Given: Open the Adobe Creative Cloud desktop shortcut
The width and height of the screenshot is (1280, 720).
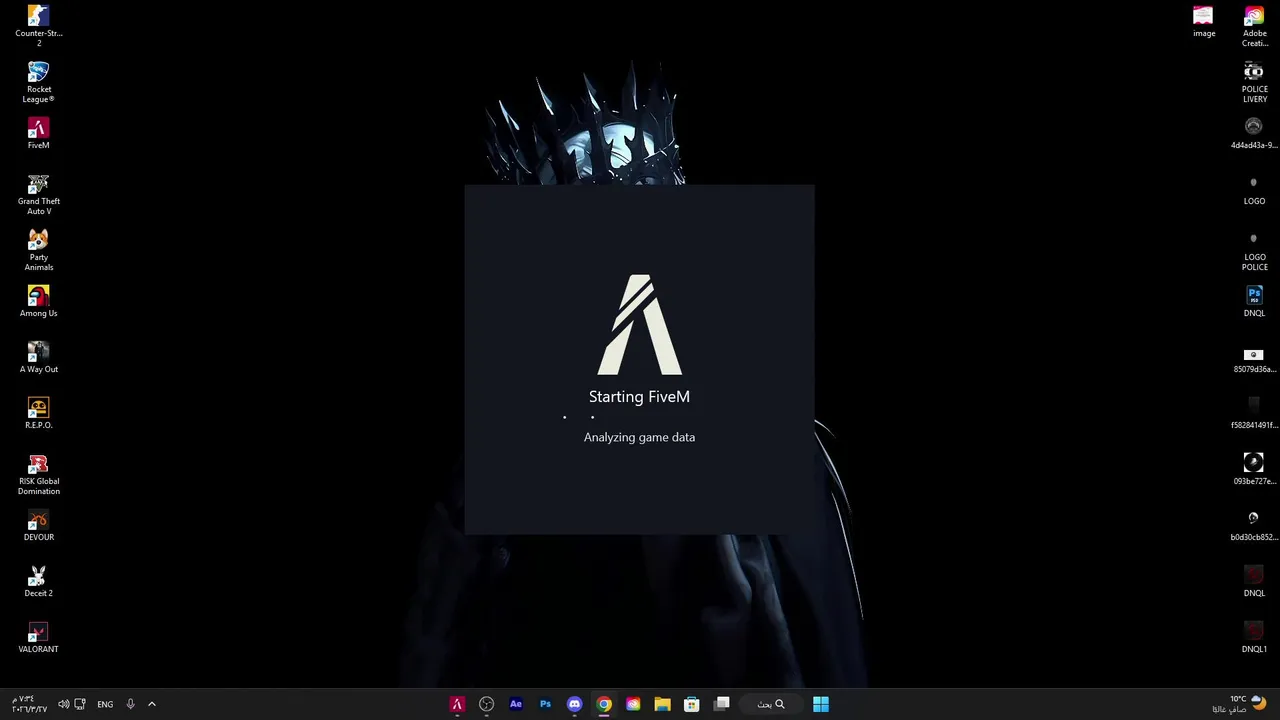Looking at the screenshot, I should (1254, 26).
